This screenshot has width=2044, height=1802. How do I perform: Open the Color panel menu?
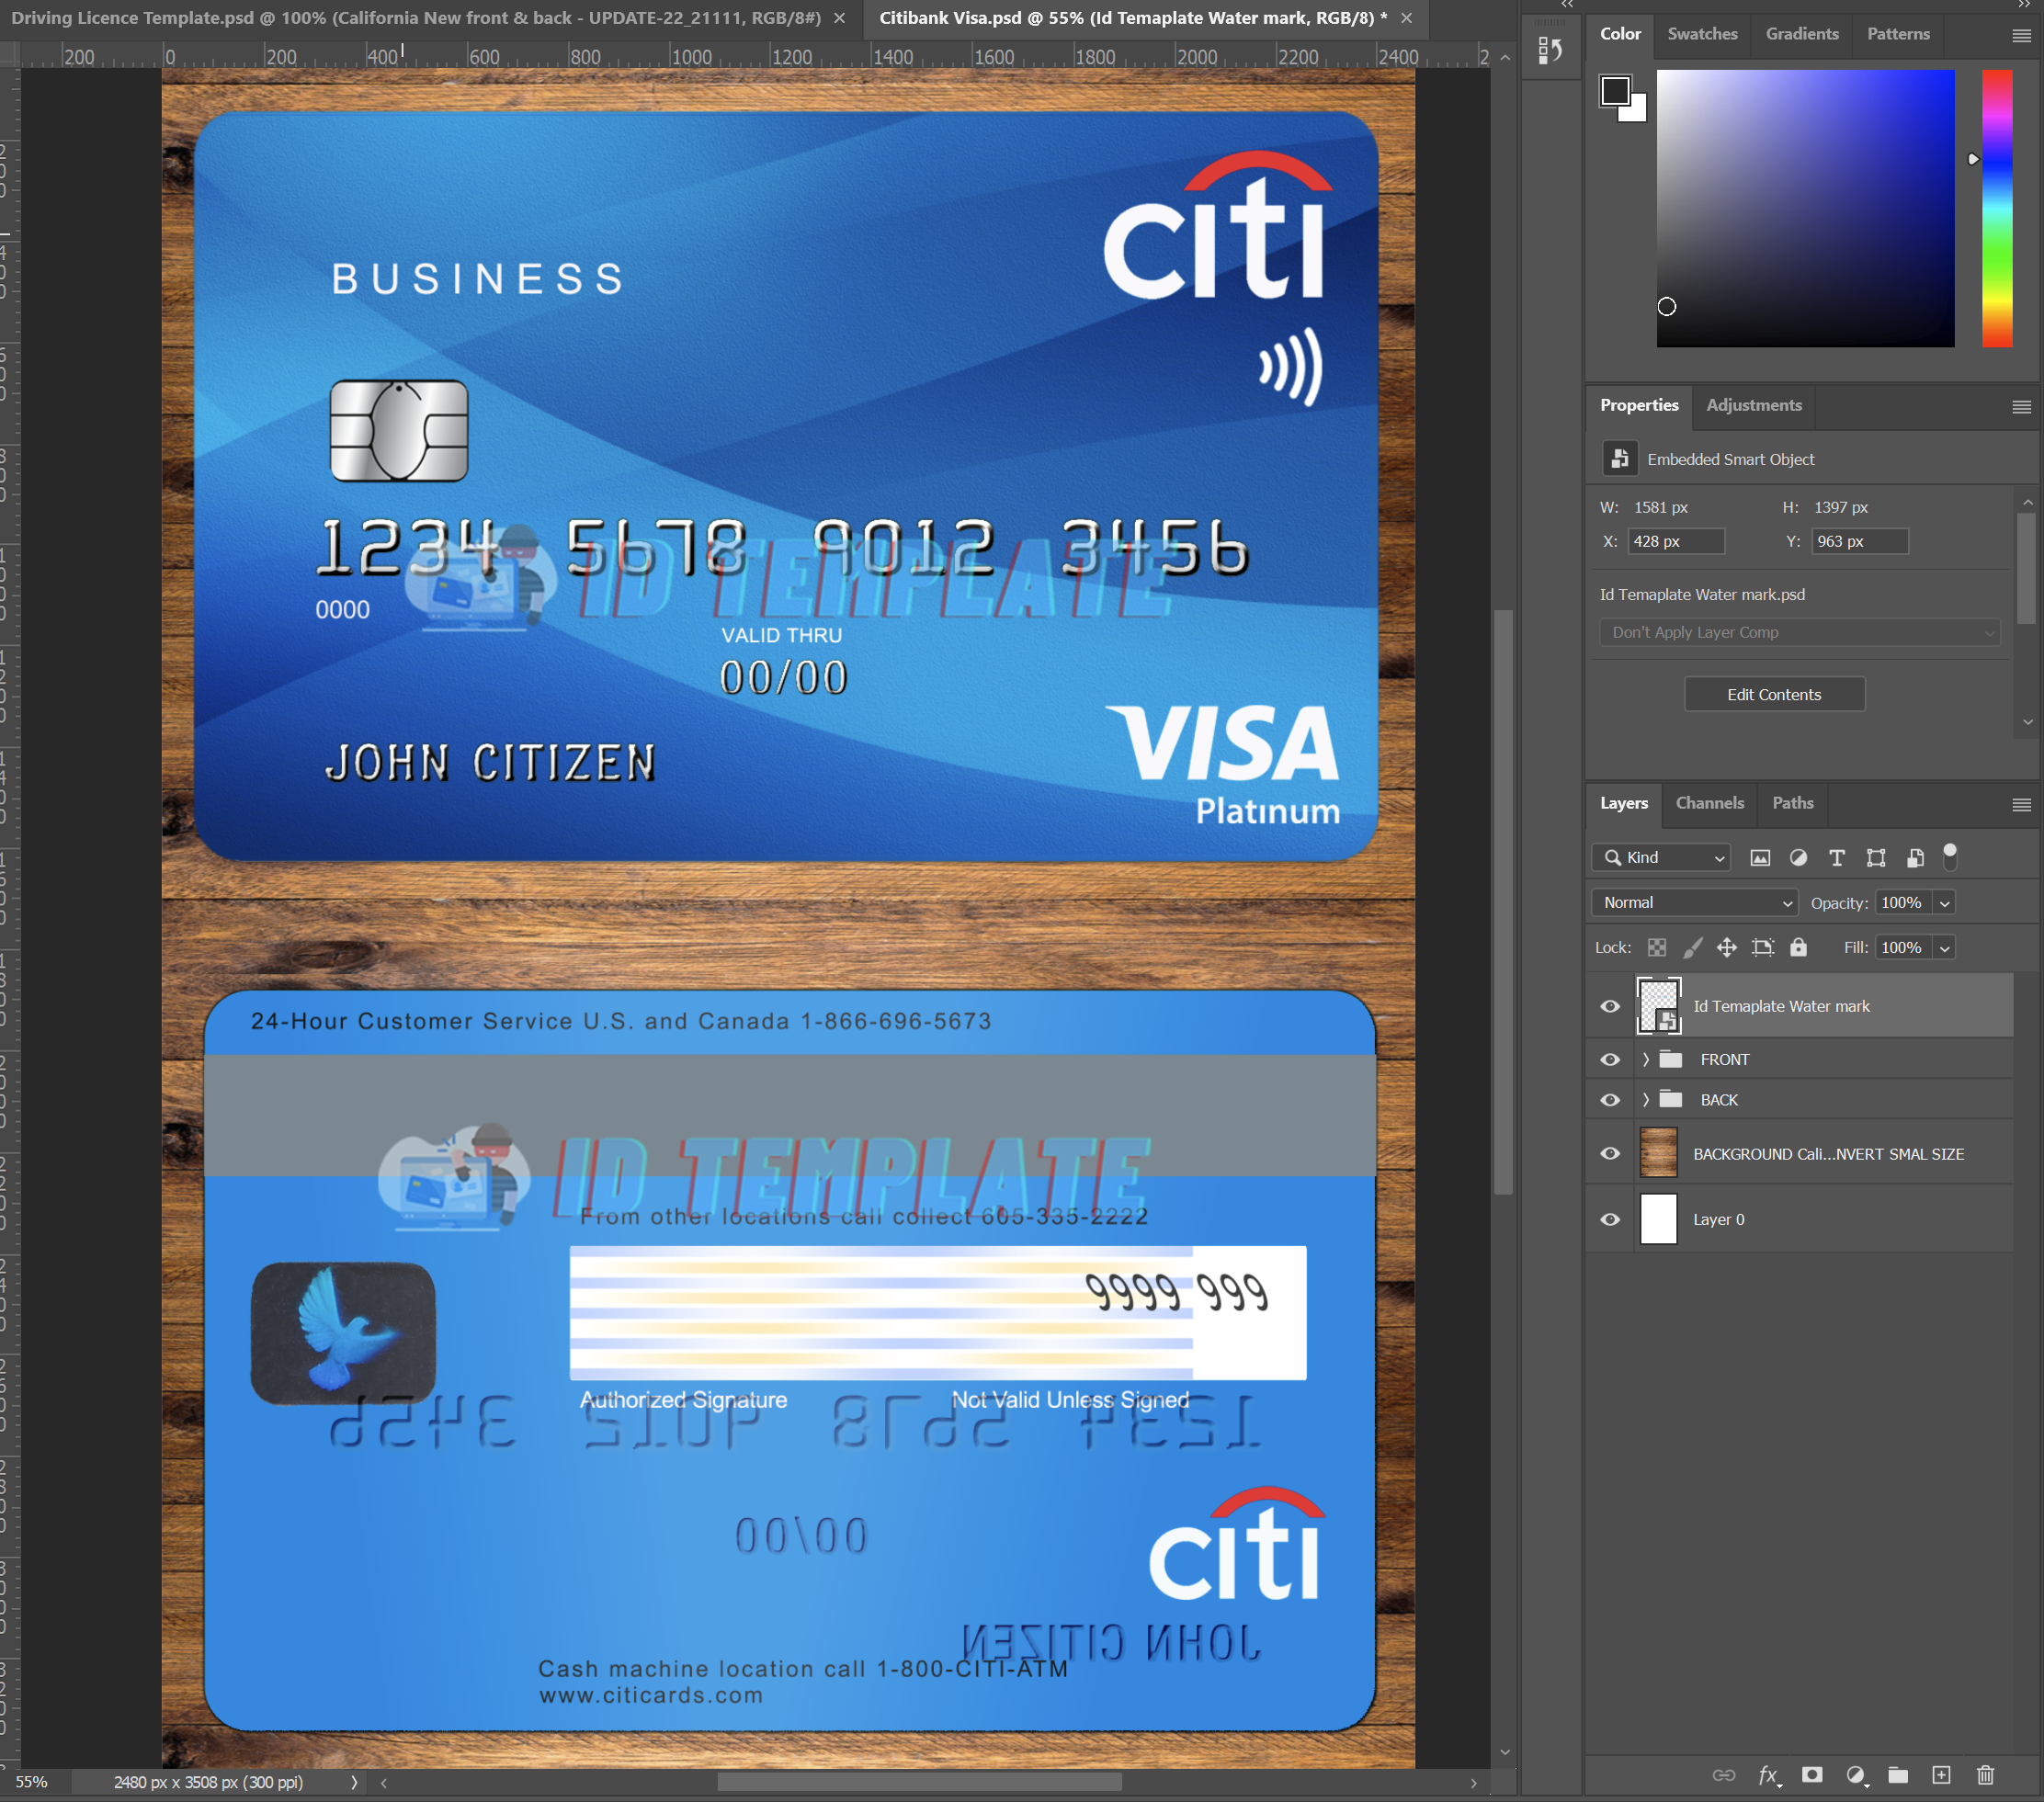point(2021,36)
